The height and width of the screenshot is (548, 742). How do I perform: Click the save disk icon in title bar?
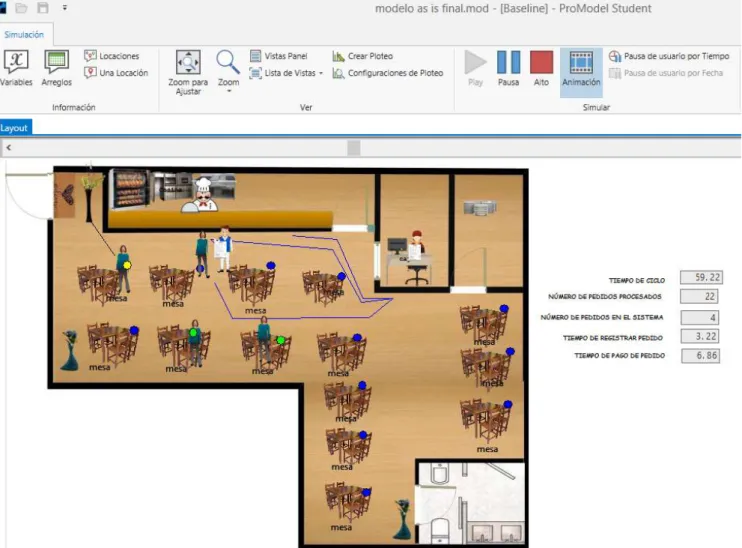43,8
